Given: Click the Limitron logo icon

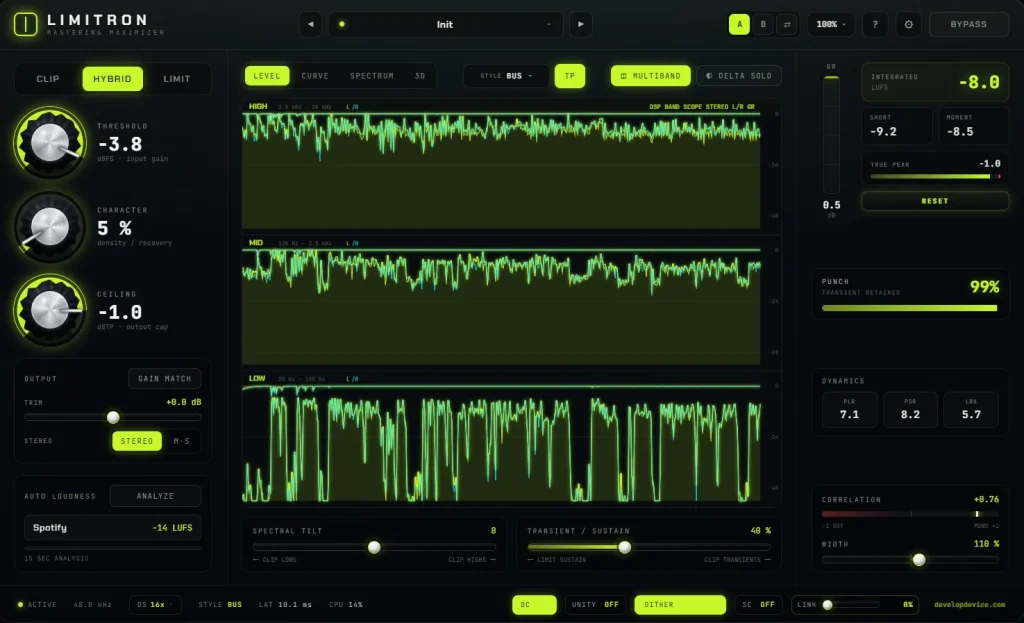Looking at the screenshot, I should point(25,24).
